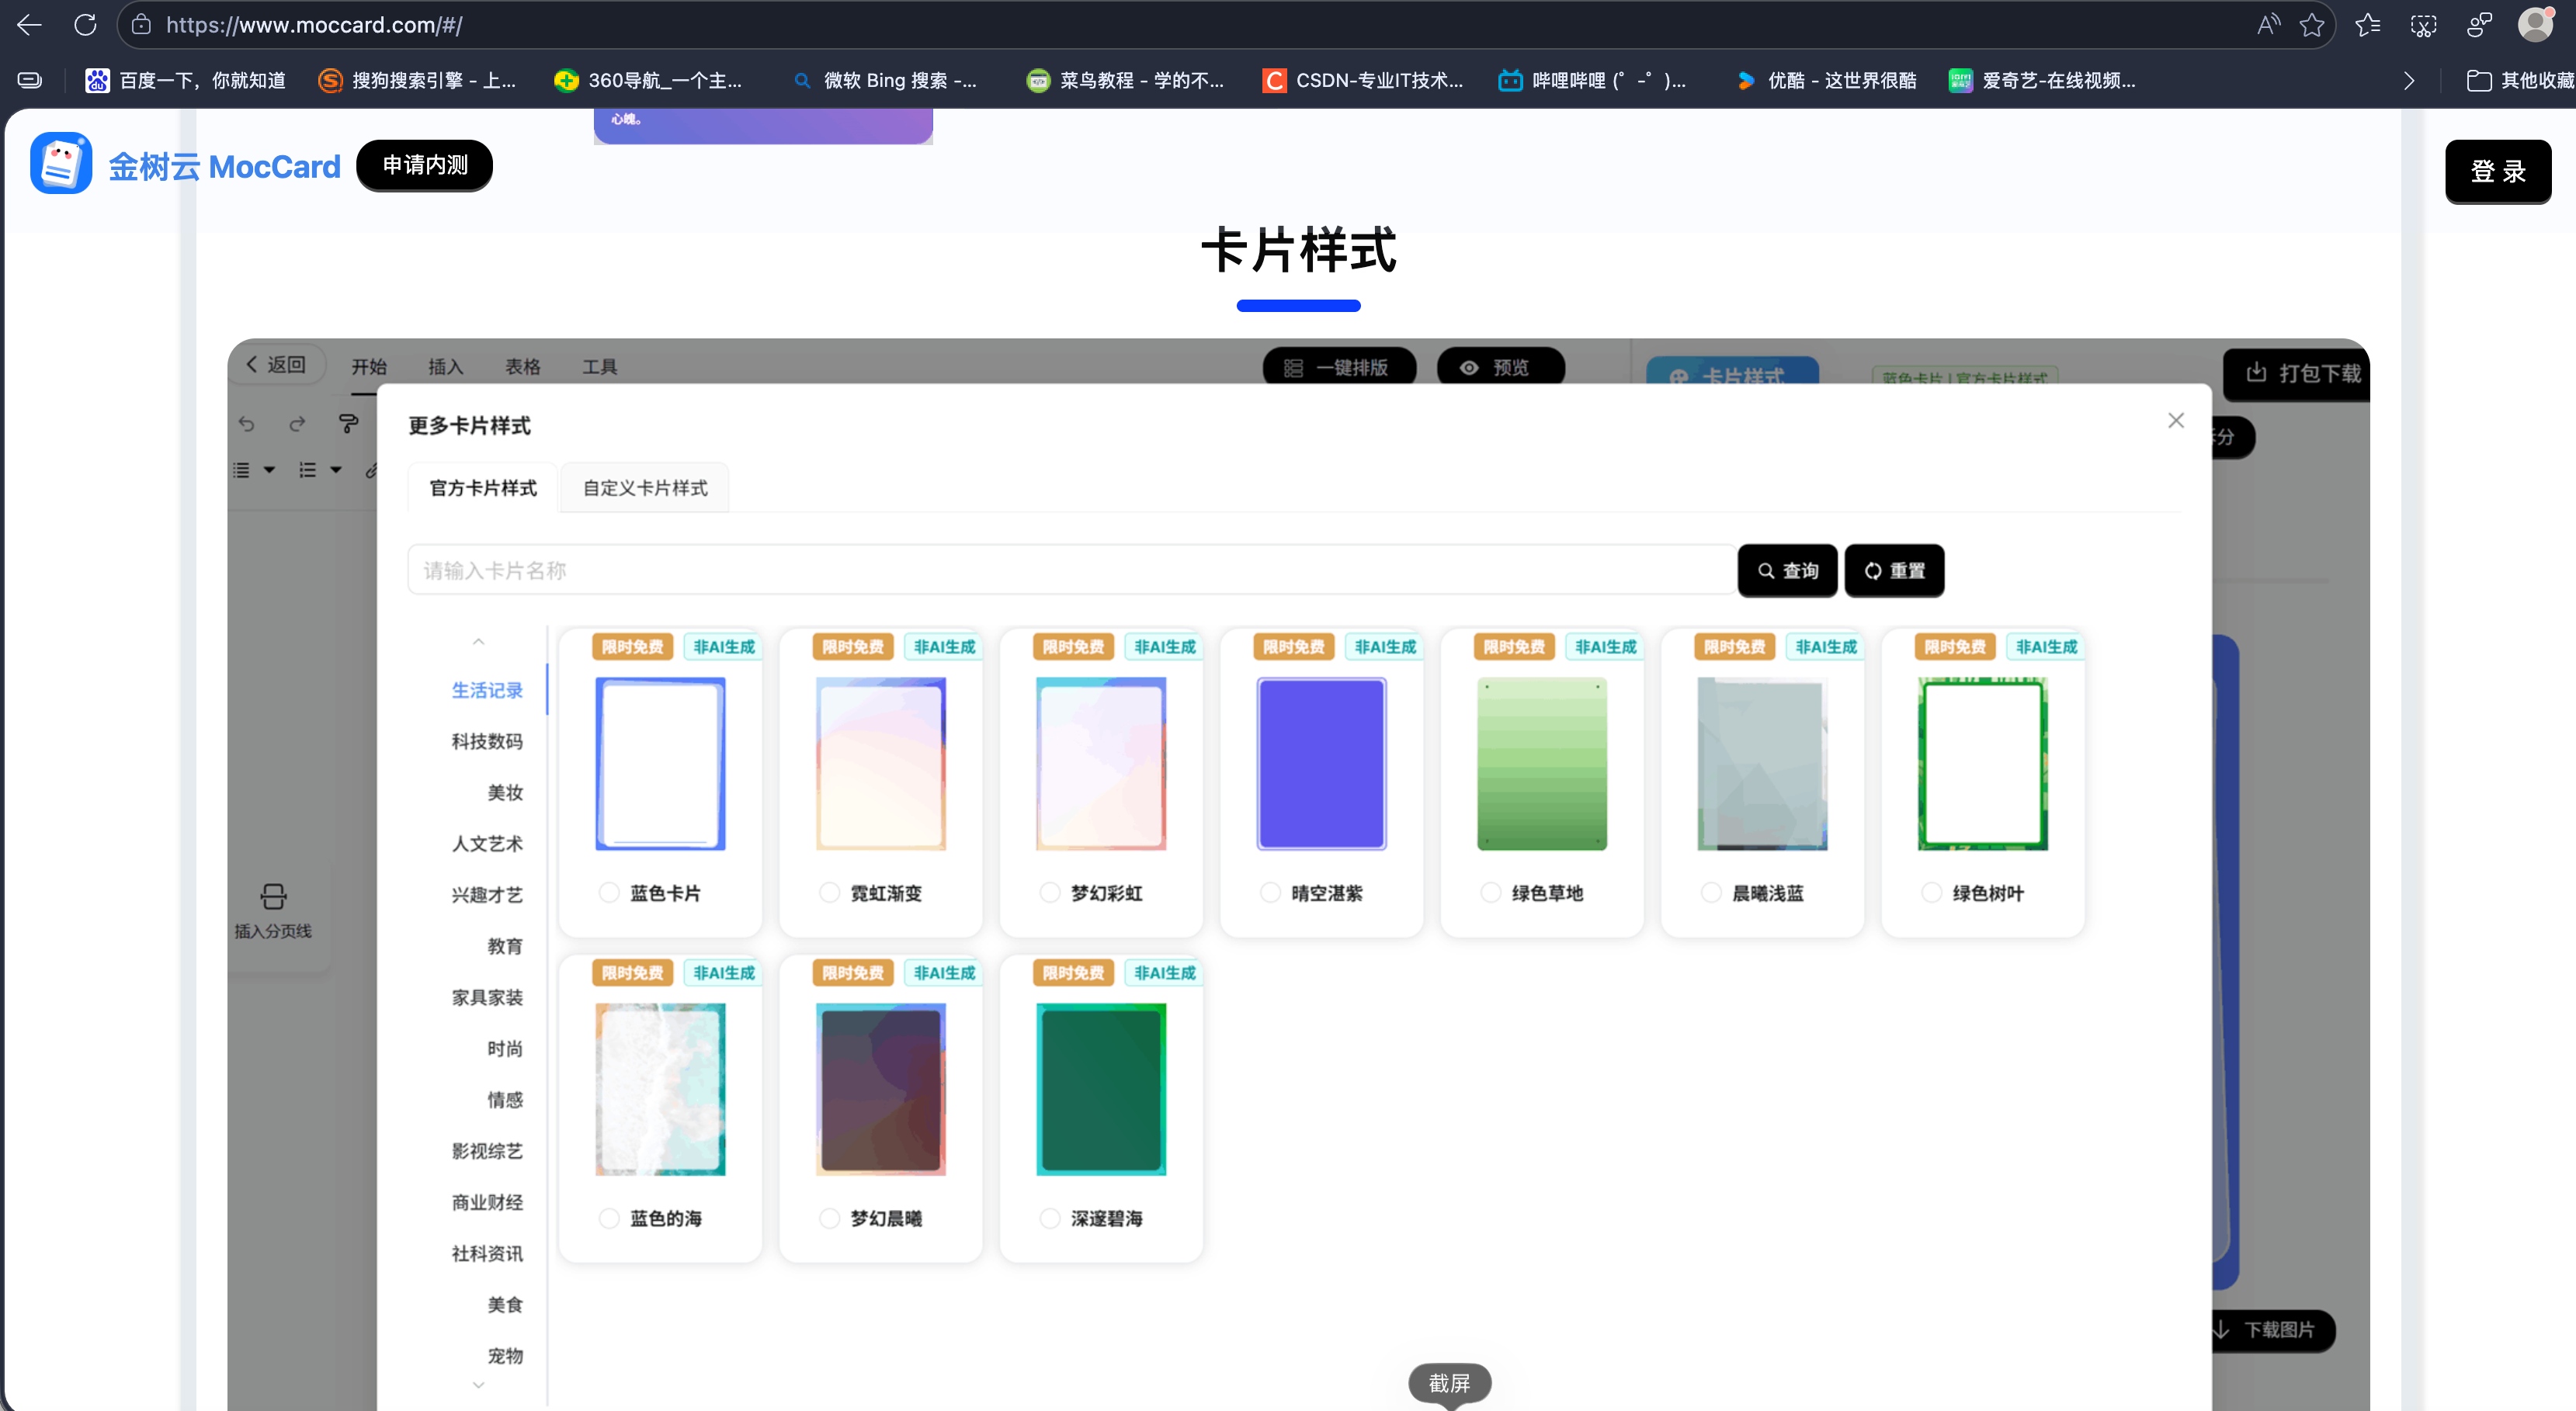Click the read aloud icon in address bar
This screenshot has width=2576, height=1411.
coord(2268,25)
